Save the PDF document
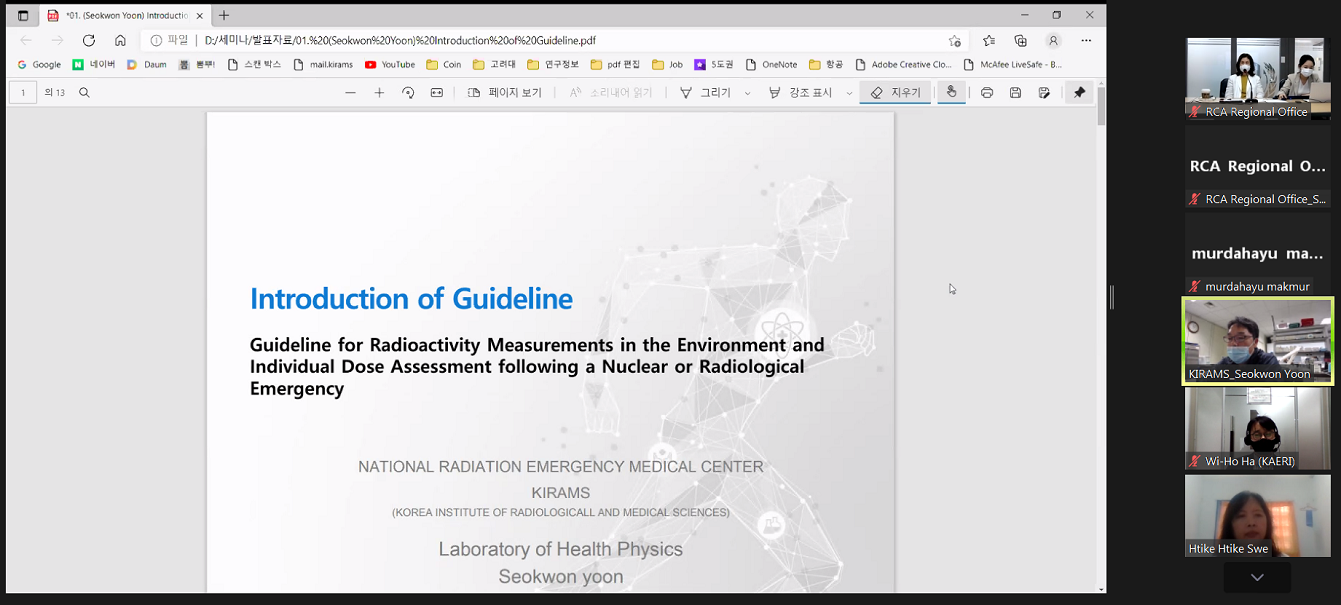The width and height of the screenshot is (1341, 605). point(1015,93)
